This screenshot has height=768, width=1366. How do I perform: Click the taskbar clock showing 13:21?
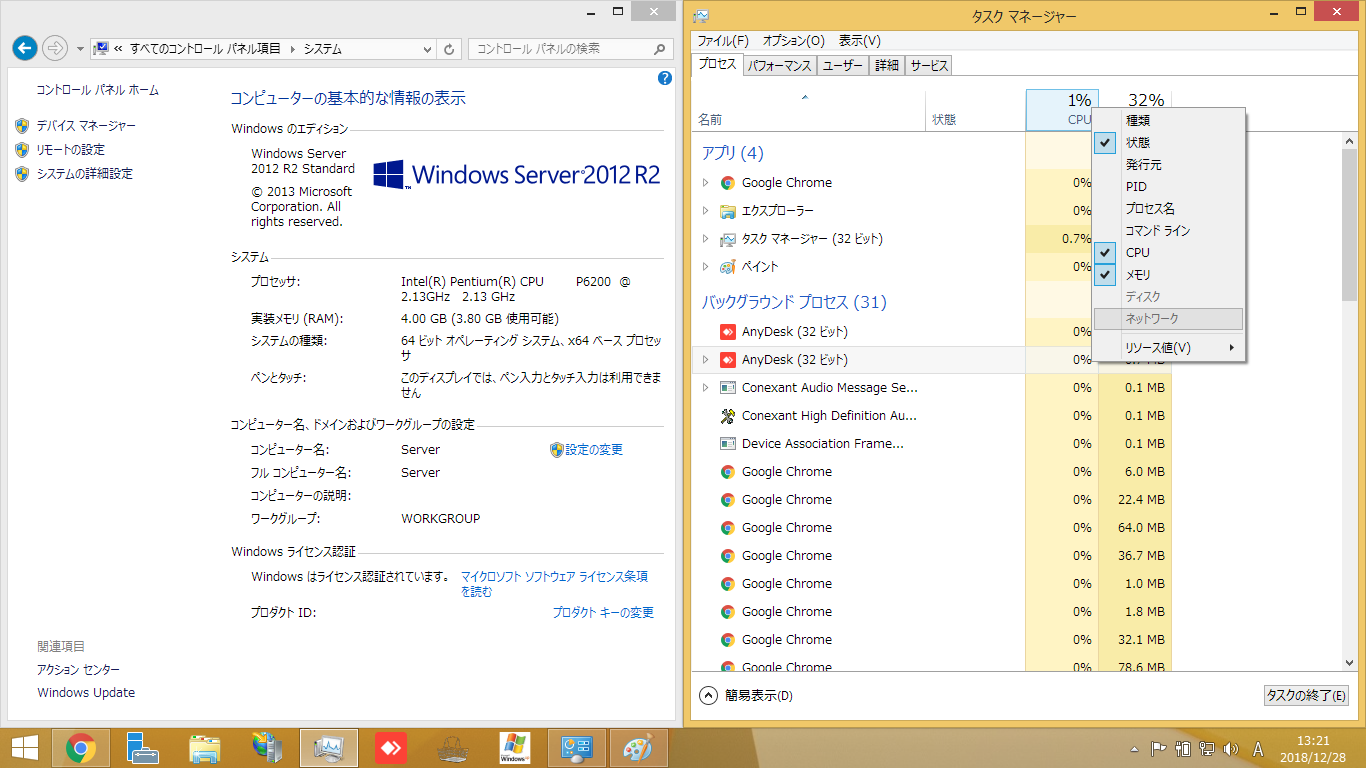click(x=1312, y=748)
